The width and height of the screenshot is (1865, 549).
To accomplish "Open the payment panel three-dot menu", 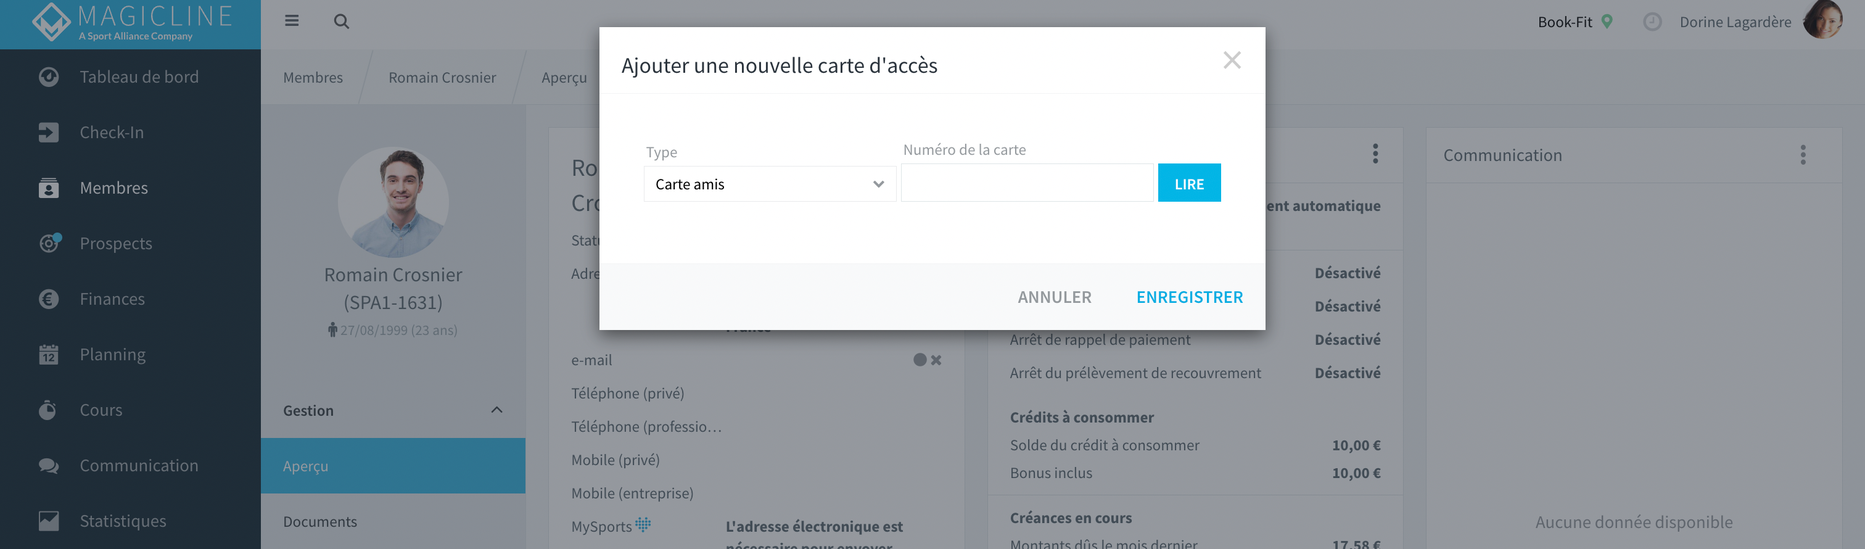I will click(1375, 153).
